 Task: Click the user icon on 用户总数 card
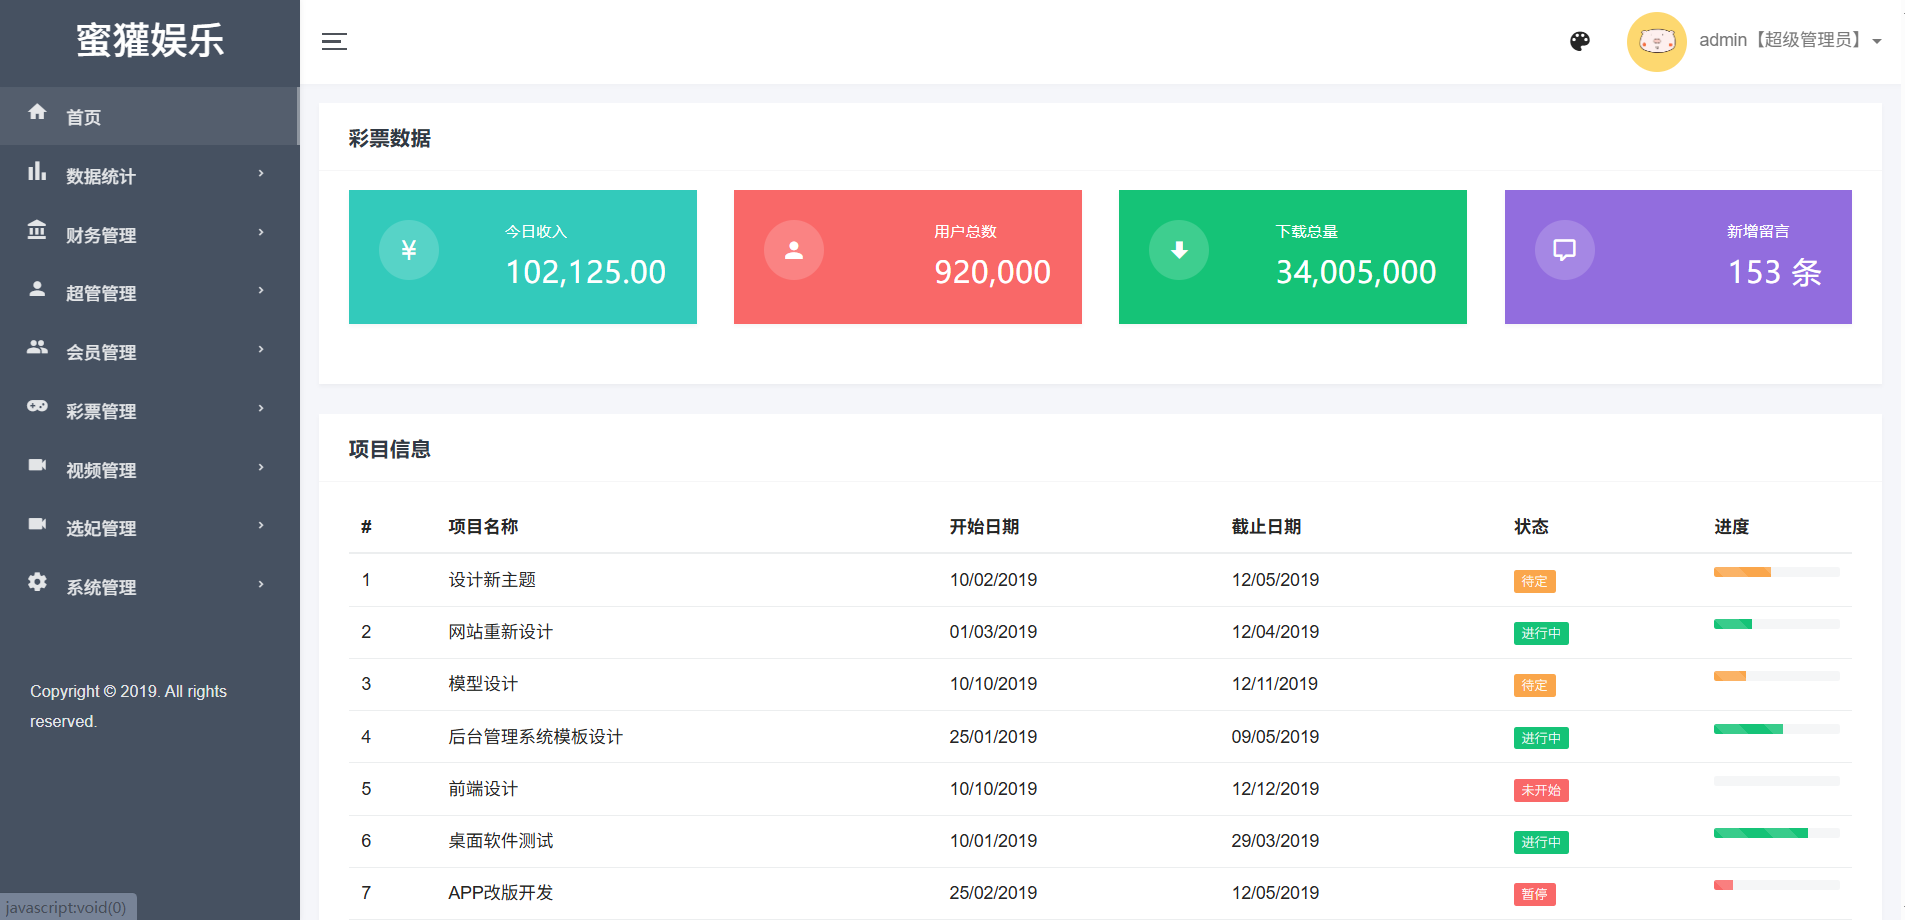[794, 250]
